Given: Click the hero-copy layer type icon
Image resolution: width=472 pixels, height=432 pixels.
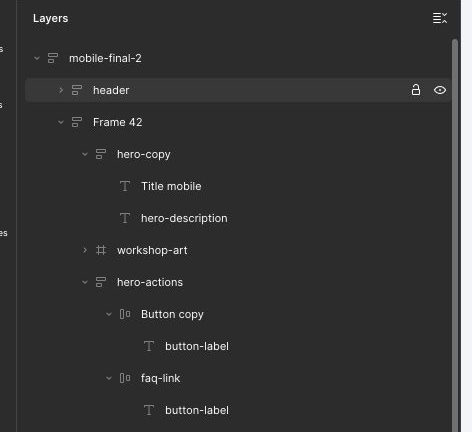Looking at the screenshot, I should pyautogui.click(x=101, y=154).
